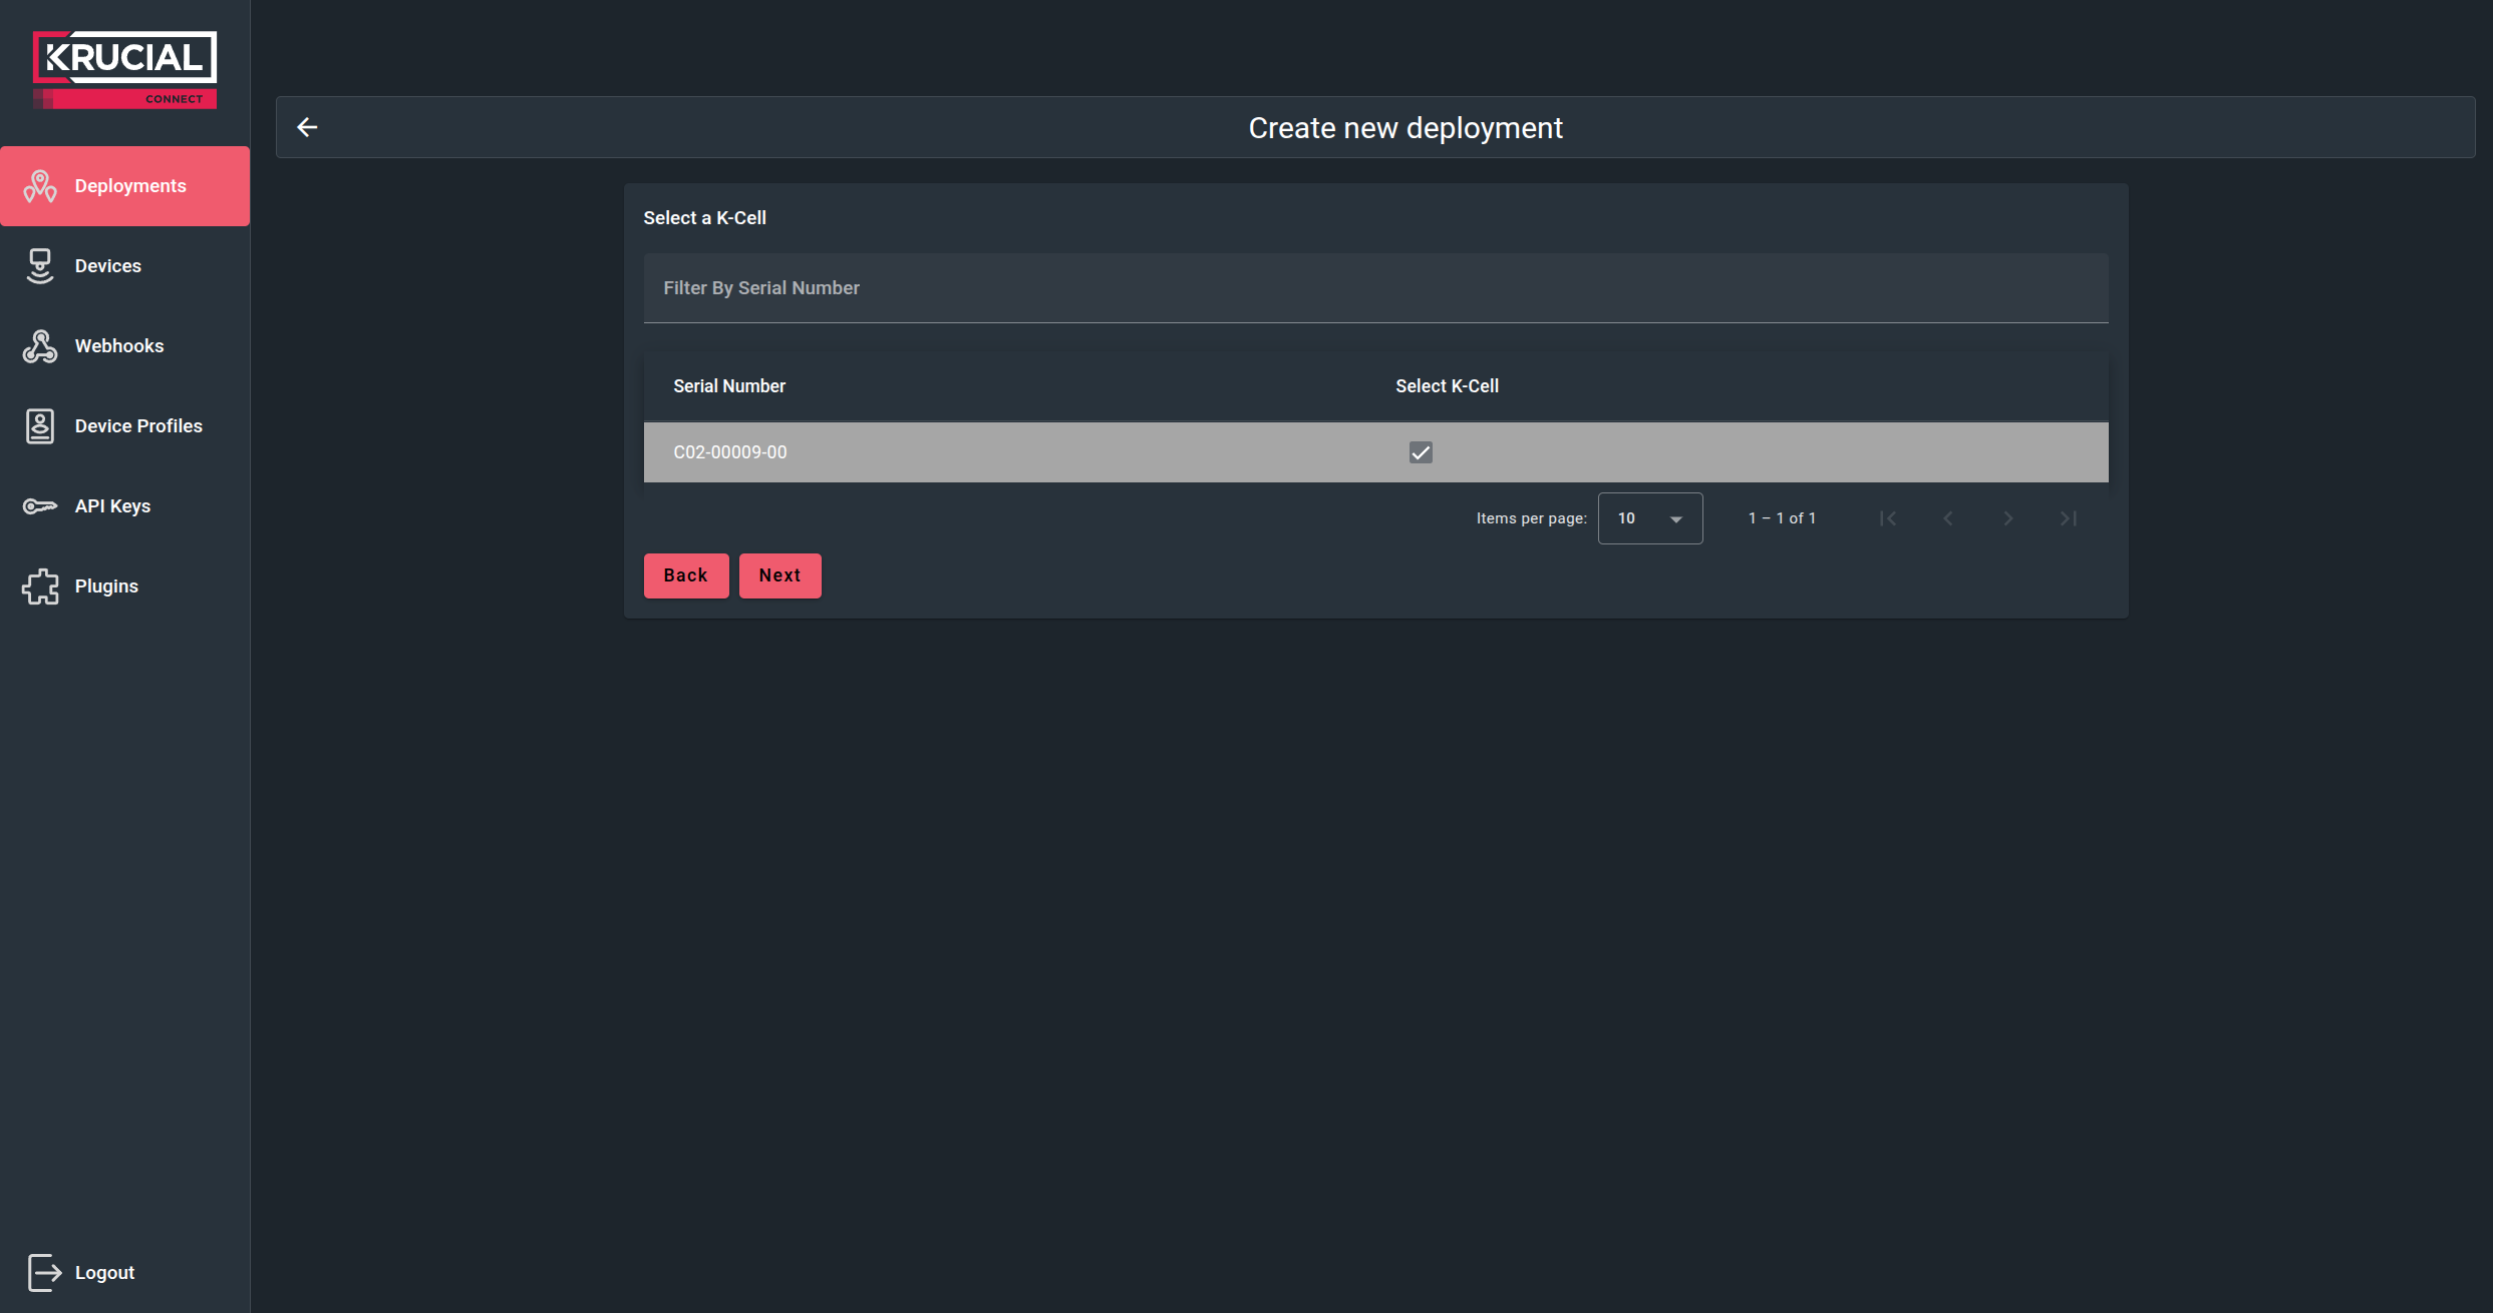Click the last page navigation arrow
2494x1314 pixels.
point(2068,518)
